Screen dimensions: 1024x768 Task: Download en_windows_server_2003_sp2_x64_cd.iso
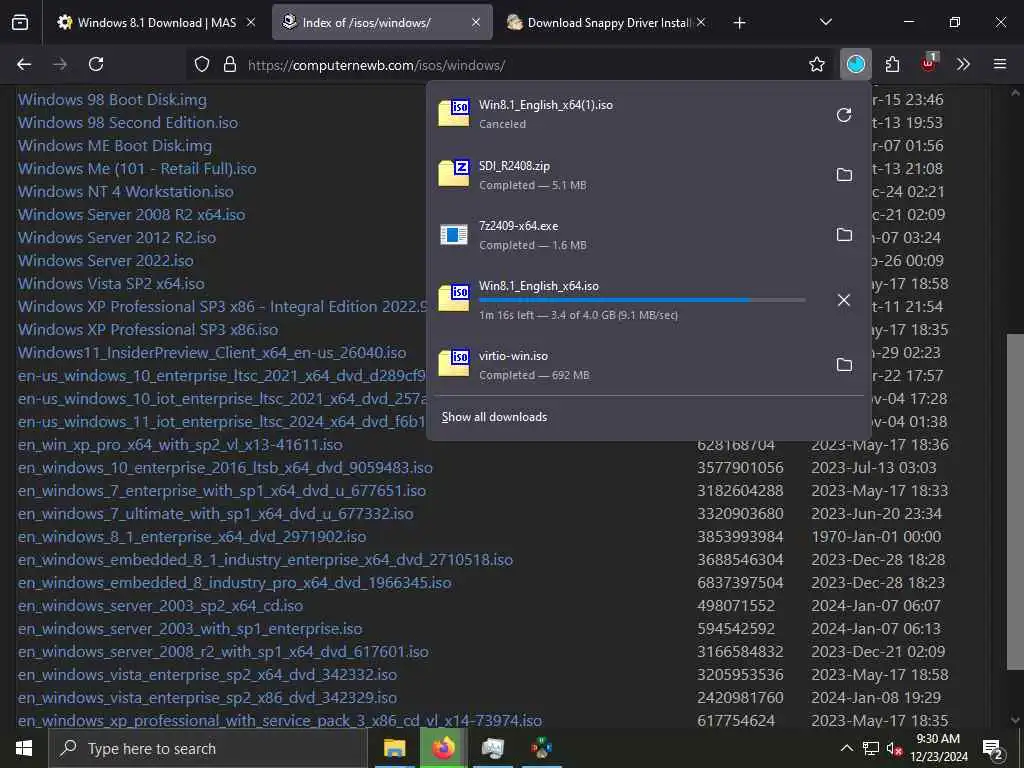pyautogui.click(x=161, y=605)
